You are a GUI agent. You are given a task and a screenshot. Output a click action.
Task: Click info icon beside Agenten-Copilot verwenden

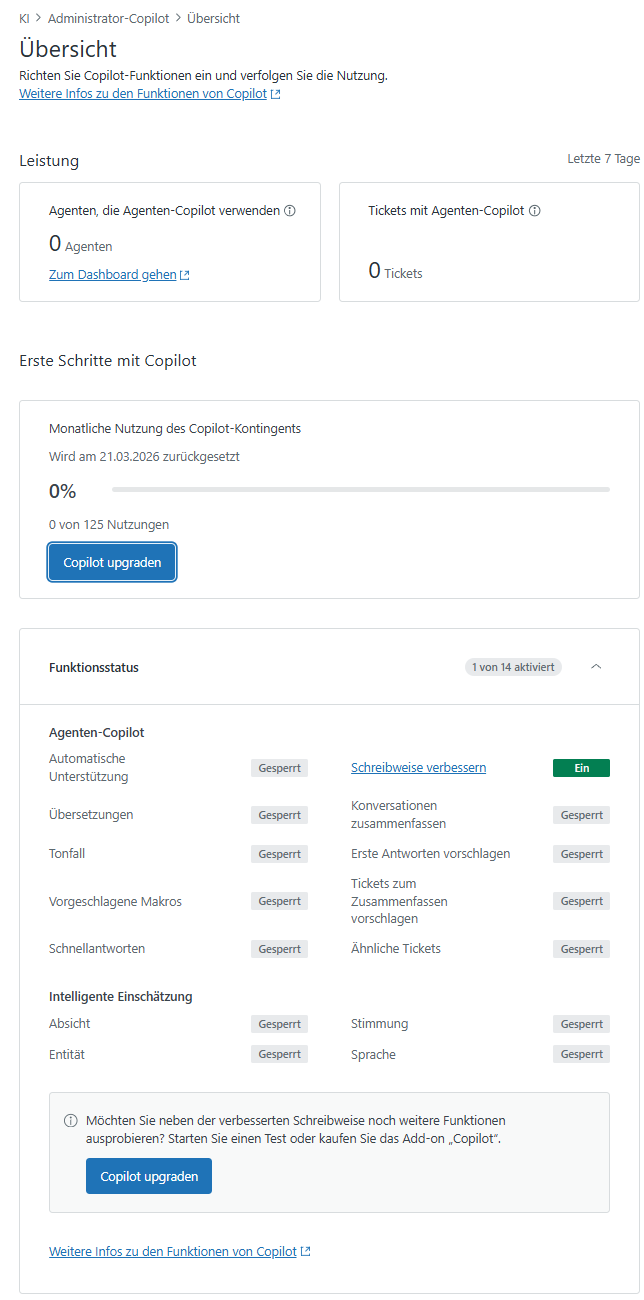290,211
